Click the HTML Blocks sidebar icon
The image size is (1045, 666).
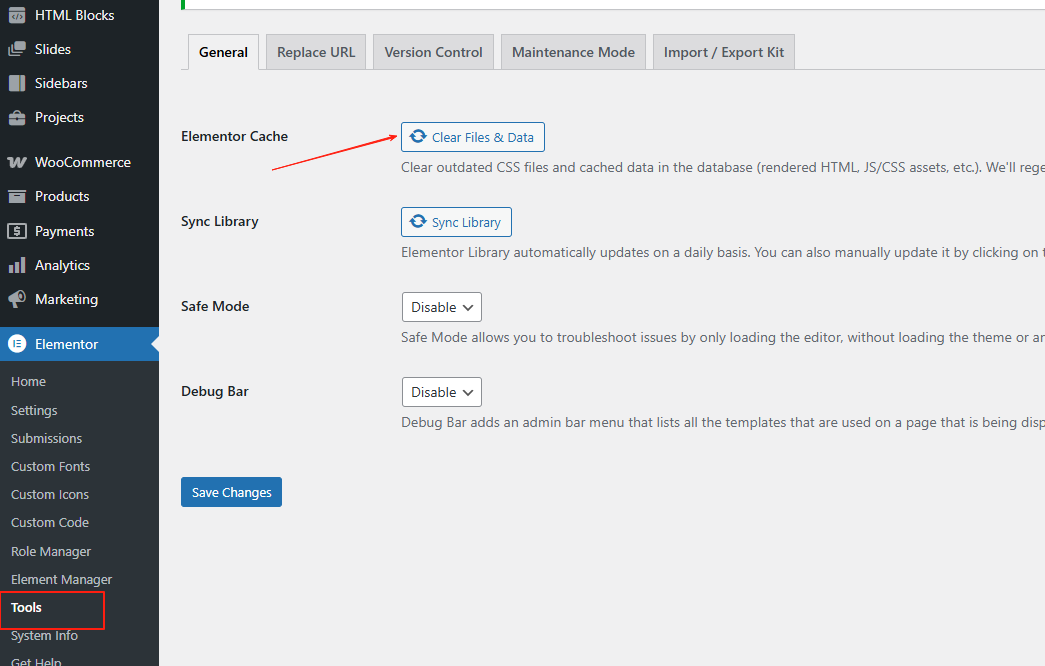(x=17, y=15)
